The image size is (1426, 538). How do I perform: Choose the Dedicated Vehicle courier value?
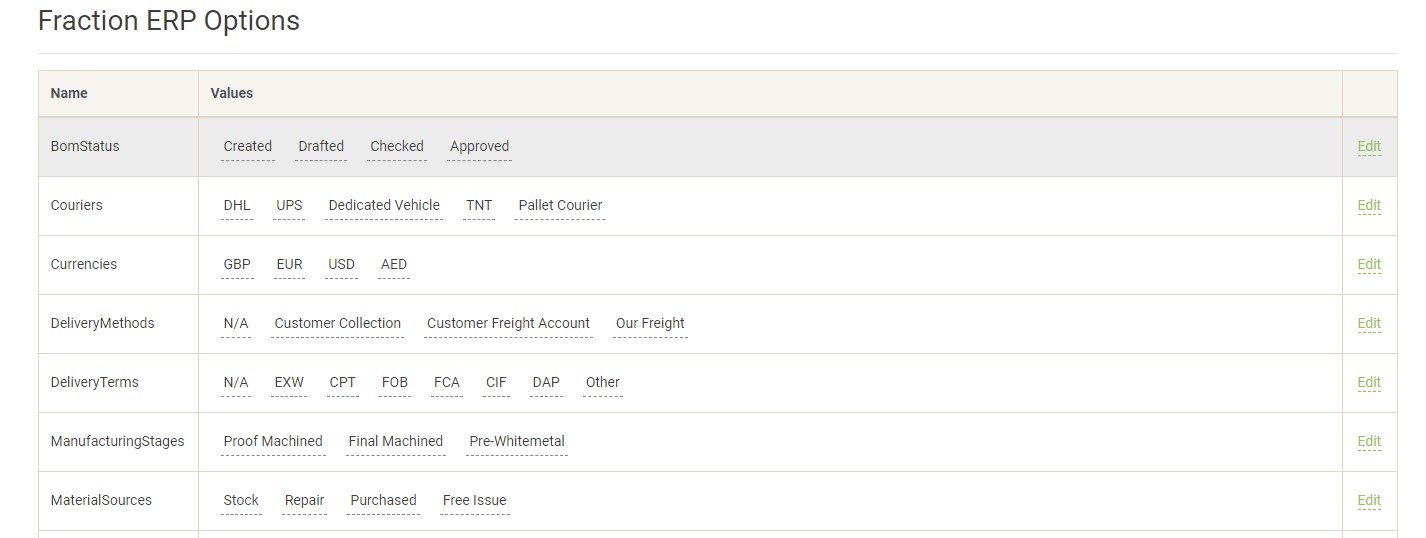384,205
